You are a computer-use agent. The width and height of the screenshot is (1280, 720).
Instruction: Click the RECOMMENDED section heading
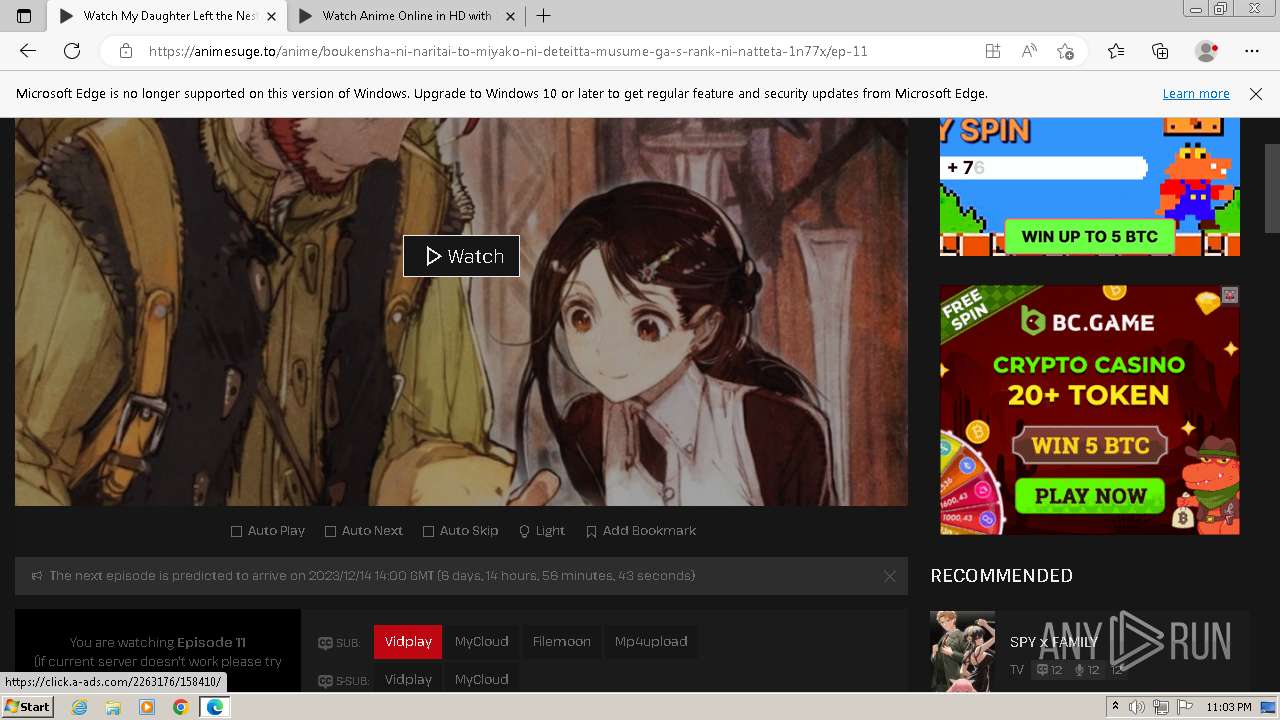point(1001,576)
